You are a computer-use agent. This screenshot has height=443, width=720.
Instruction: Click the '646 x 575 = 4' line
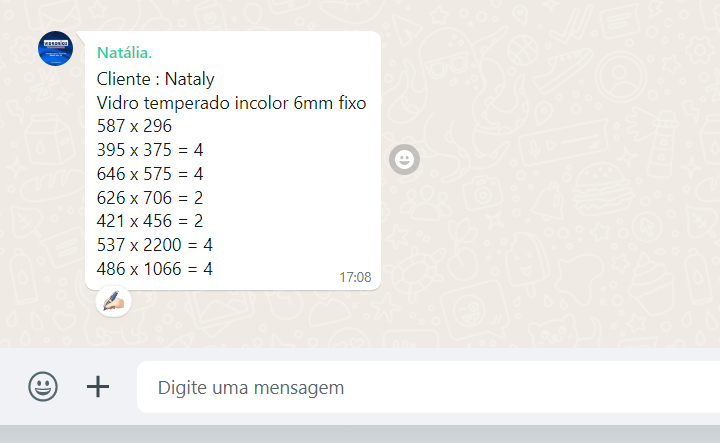(x=150, y=174)
